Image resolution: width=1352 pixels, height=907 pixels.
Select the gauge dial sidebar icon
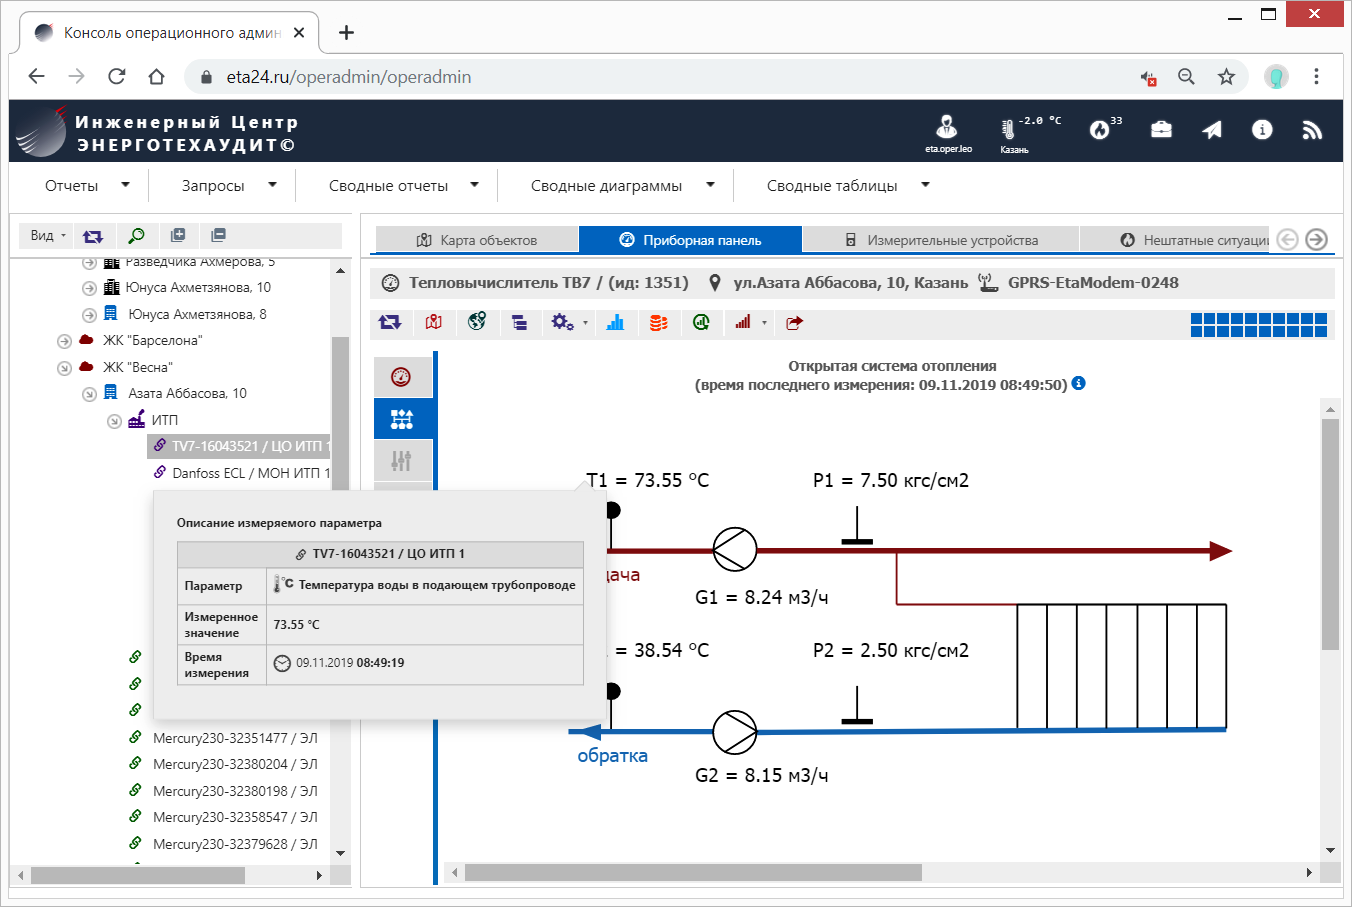pyautogui.click(x=402, y=377)
